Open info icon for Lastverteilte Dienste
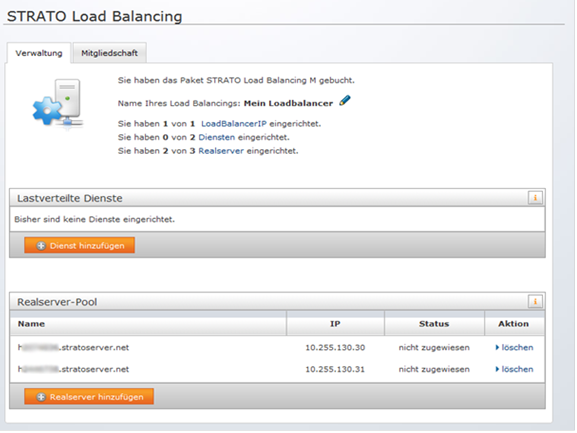This screenshot has width=577, height=433. click(x=535, y=198)
